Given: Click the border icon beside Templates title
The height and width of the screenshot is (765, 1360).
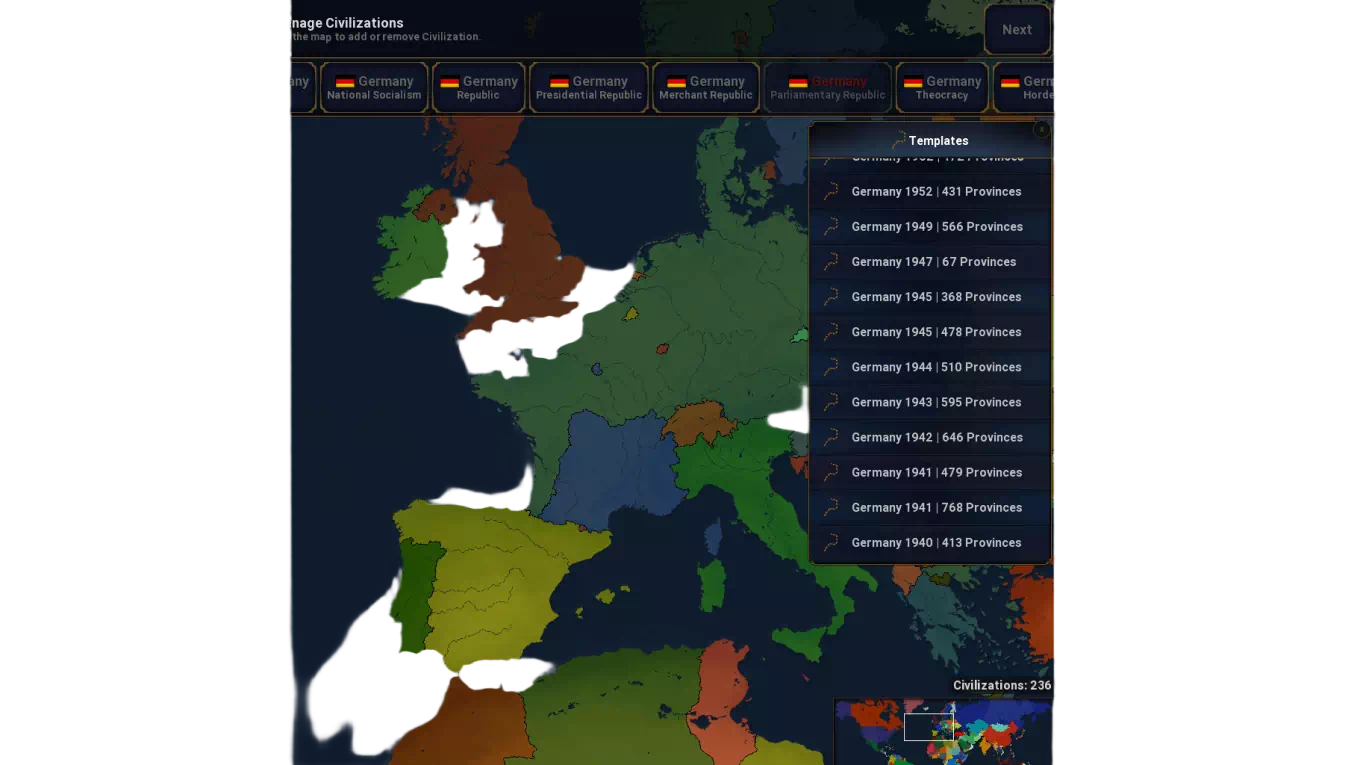Looking at the screenshot, I should [x=898, y=141].
